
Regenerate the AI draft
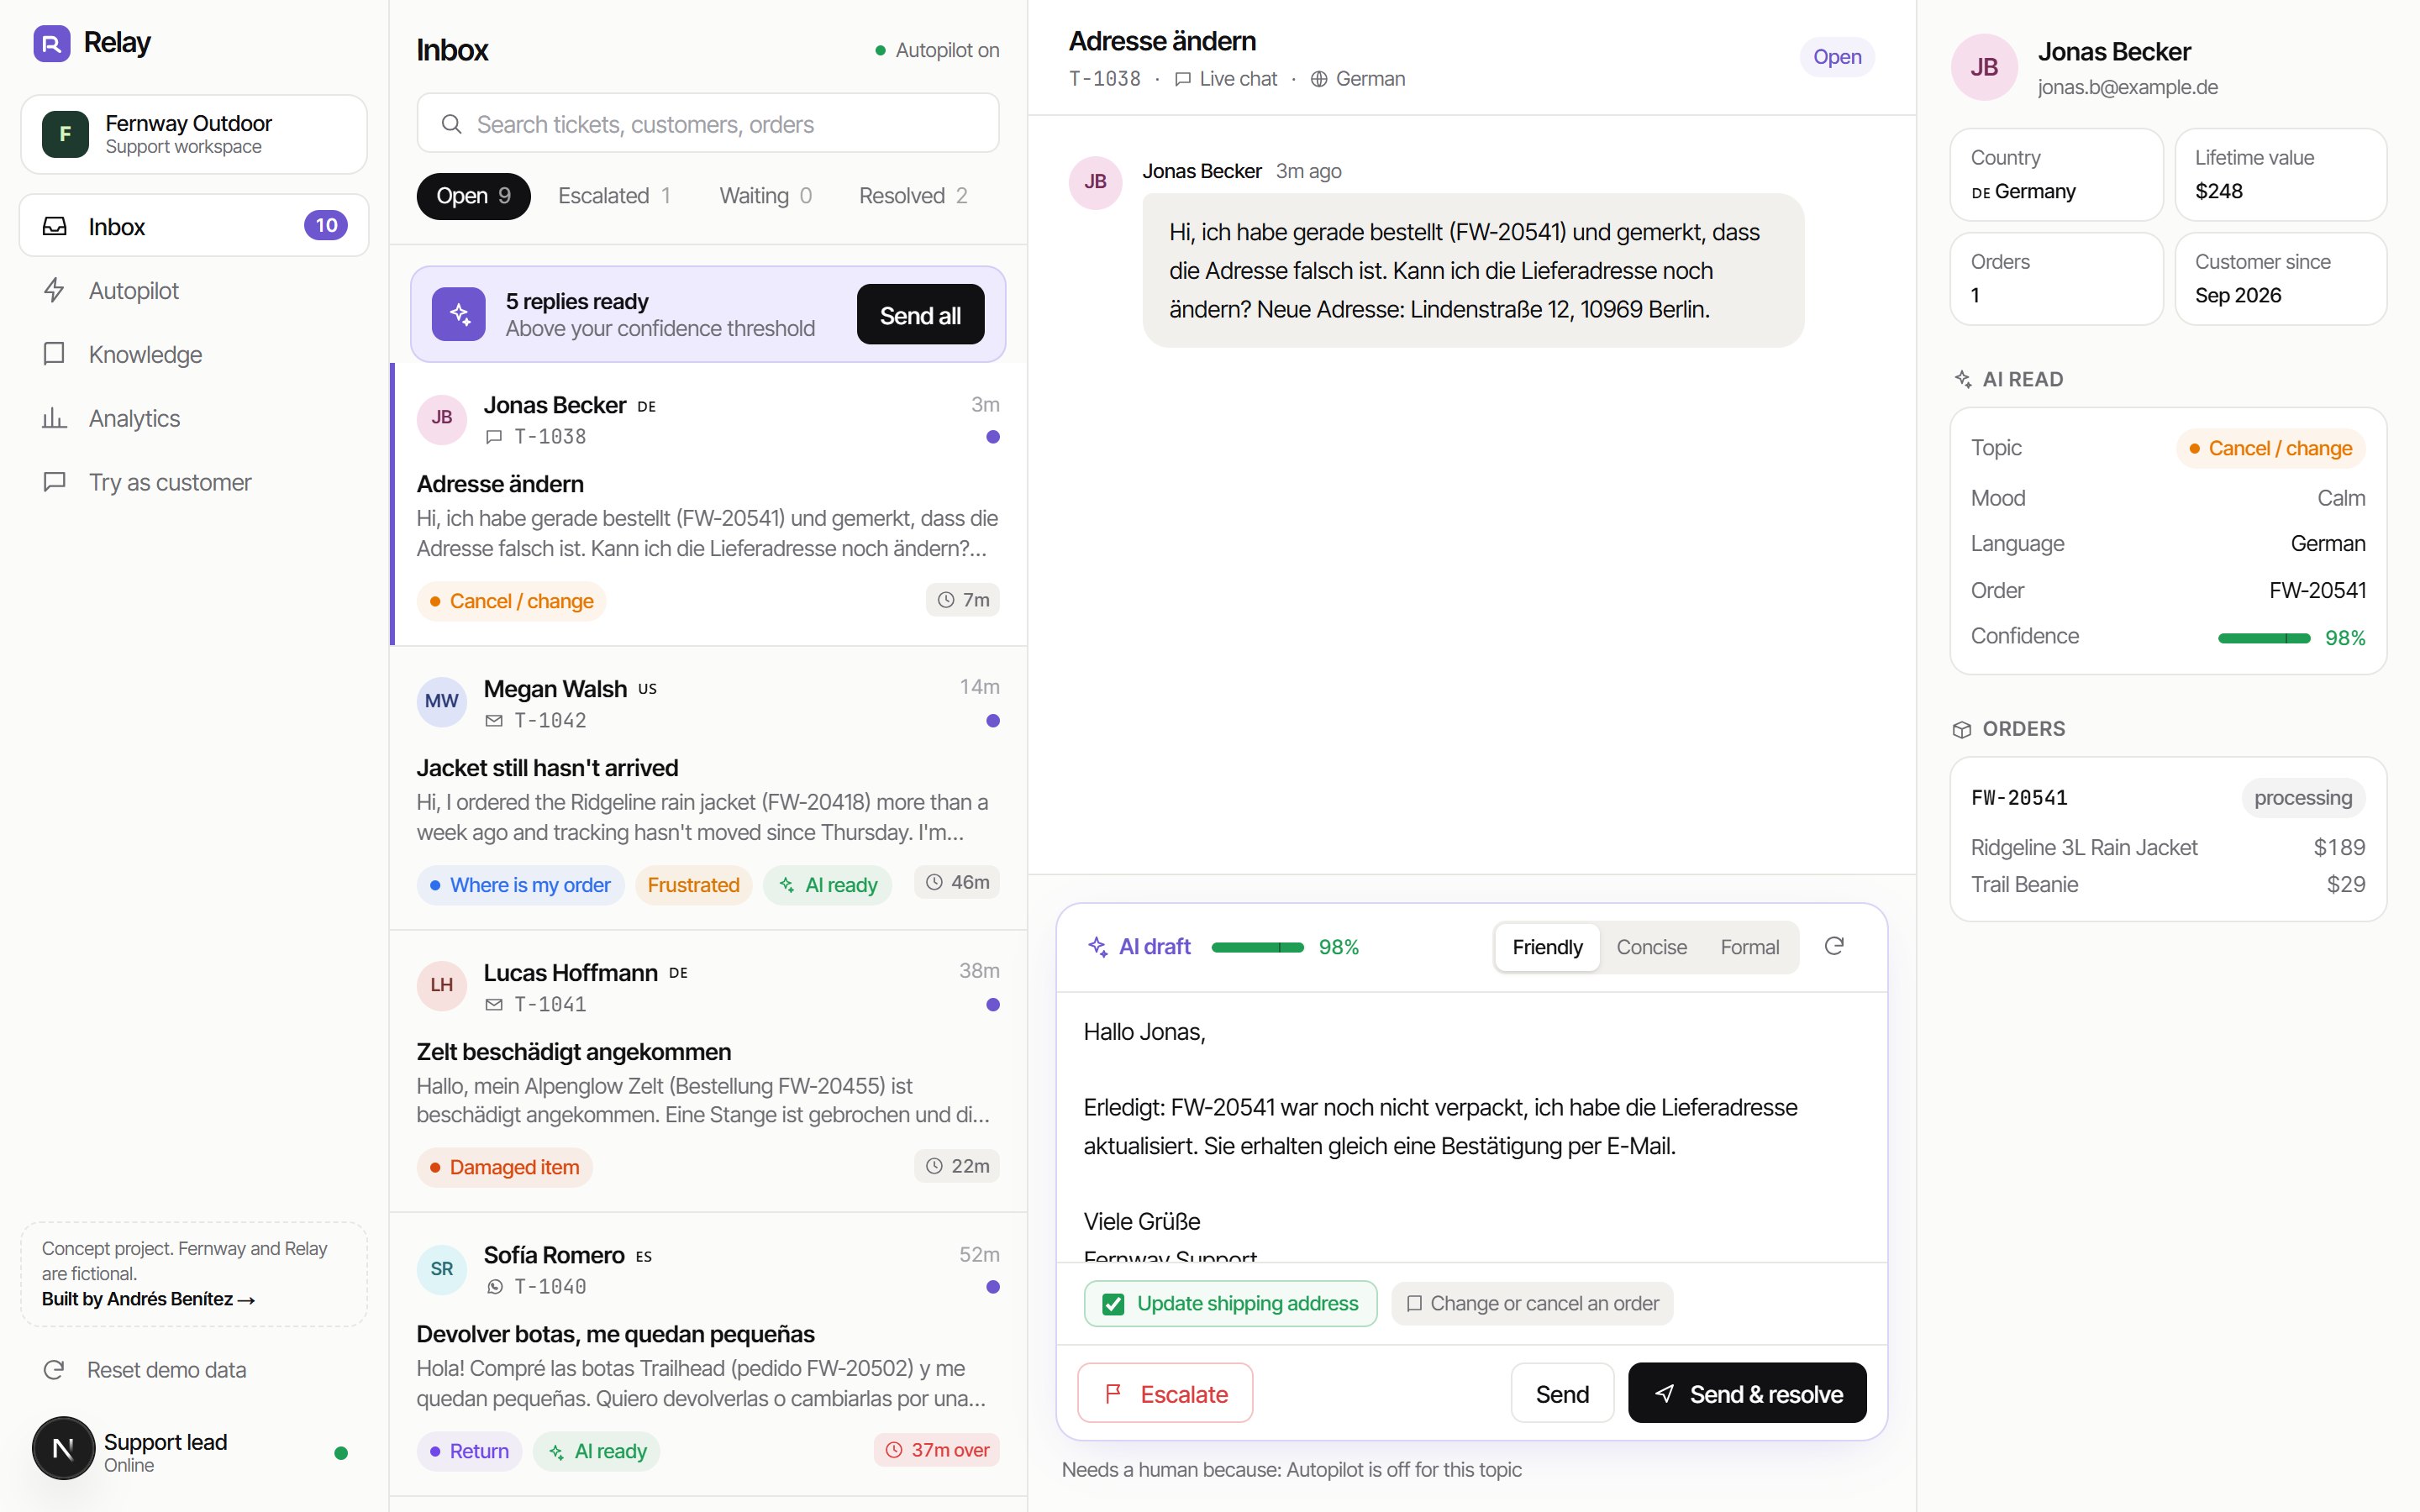coord(1834,946)
